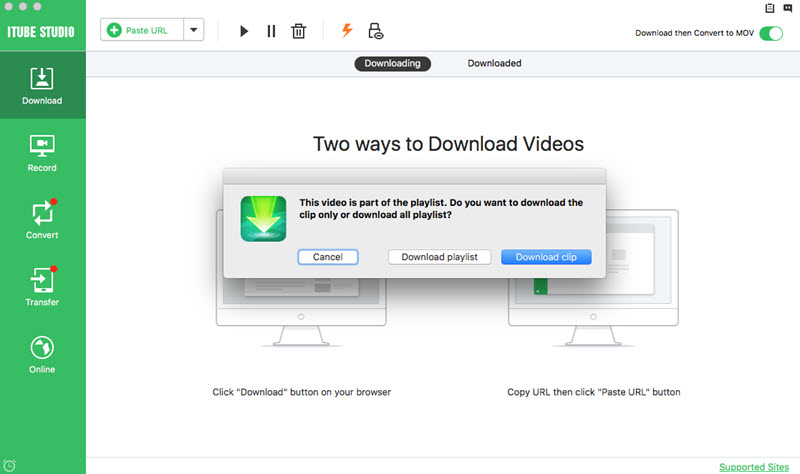
Task: Click the private mode lock icon
Action: 376,31
